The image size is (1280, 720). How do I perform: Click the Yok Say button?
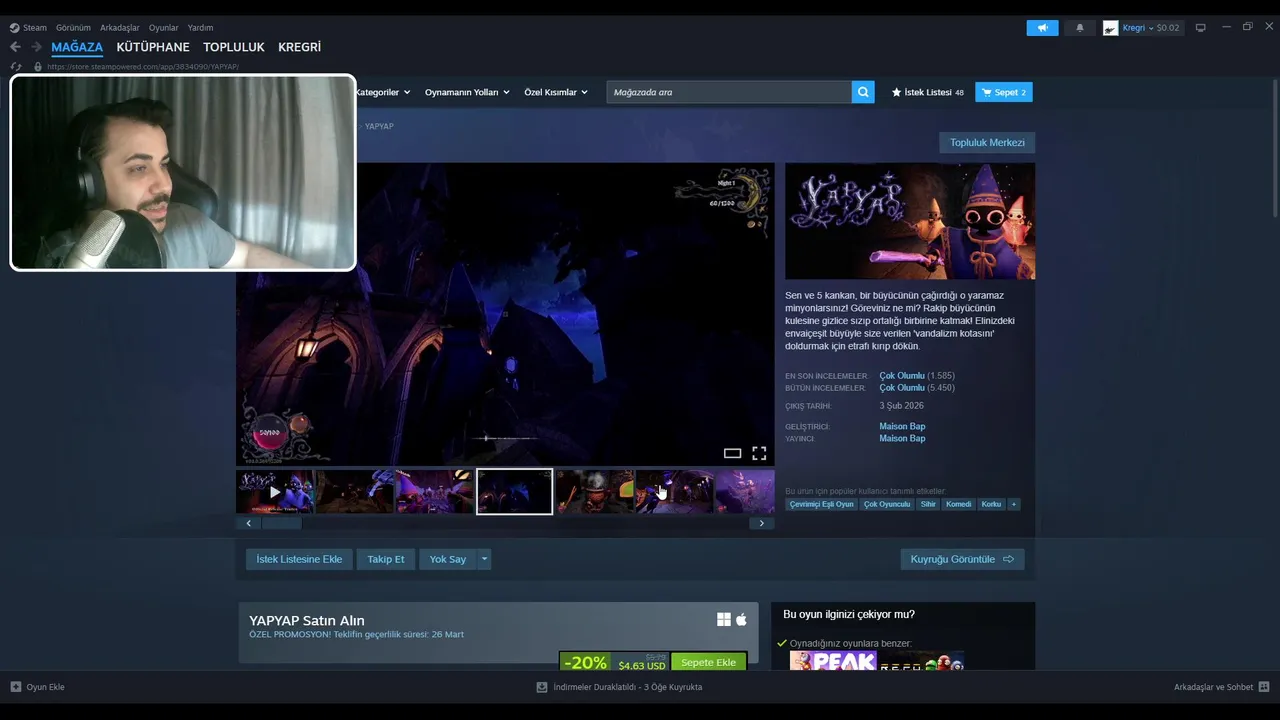click(448, 559)
